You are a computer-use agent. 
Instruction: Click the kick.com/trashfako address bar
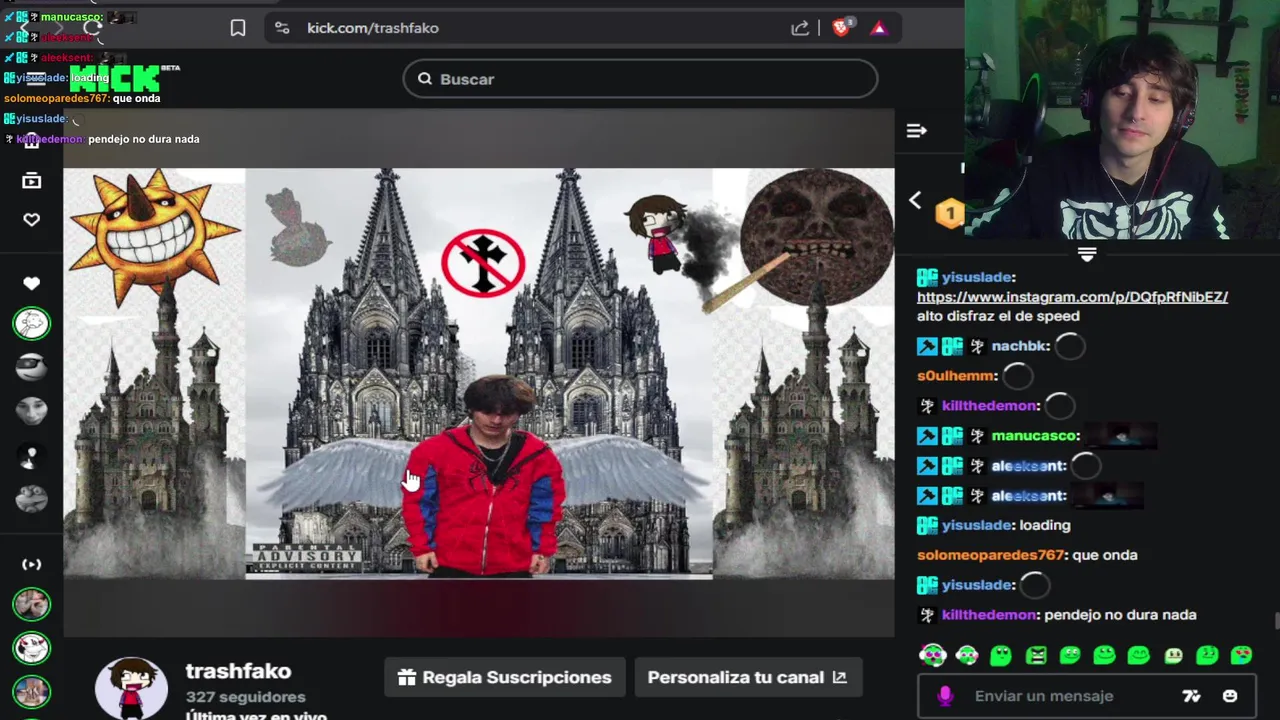pos(582,28)
